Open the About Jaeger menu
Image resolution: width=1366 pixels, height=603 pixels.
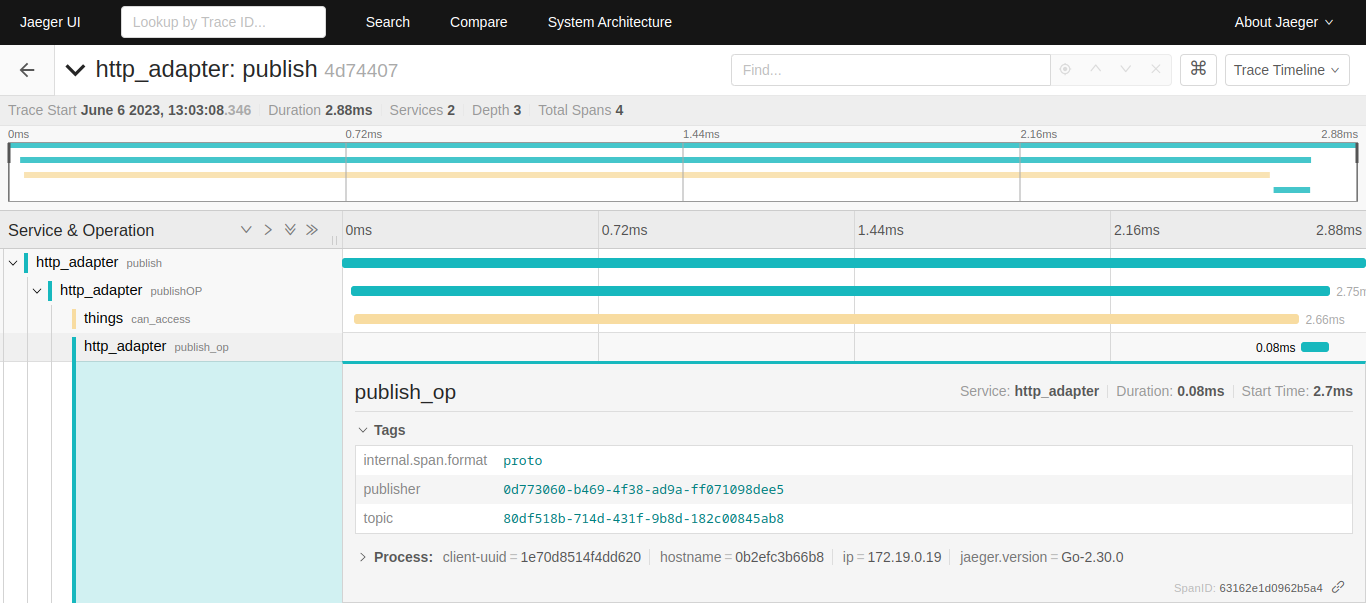coord(1283,21)
